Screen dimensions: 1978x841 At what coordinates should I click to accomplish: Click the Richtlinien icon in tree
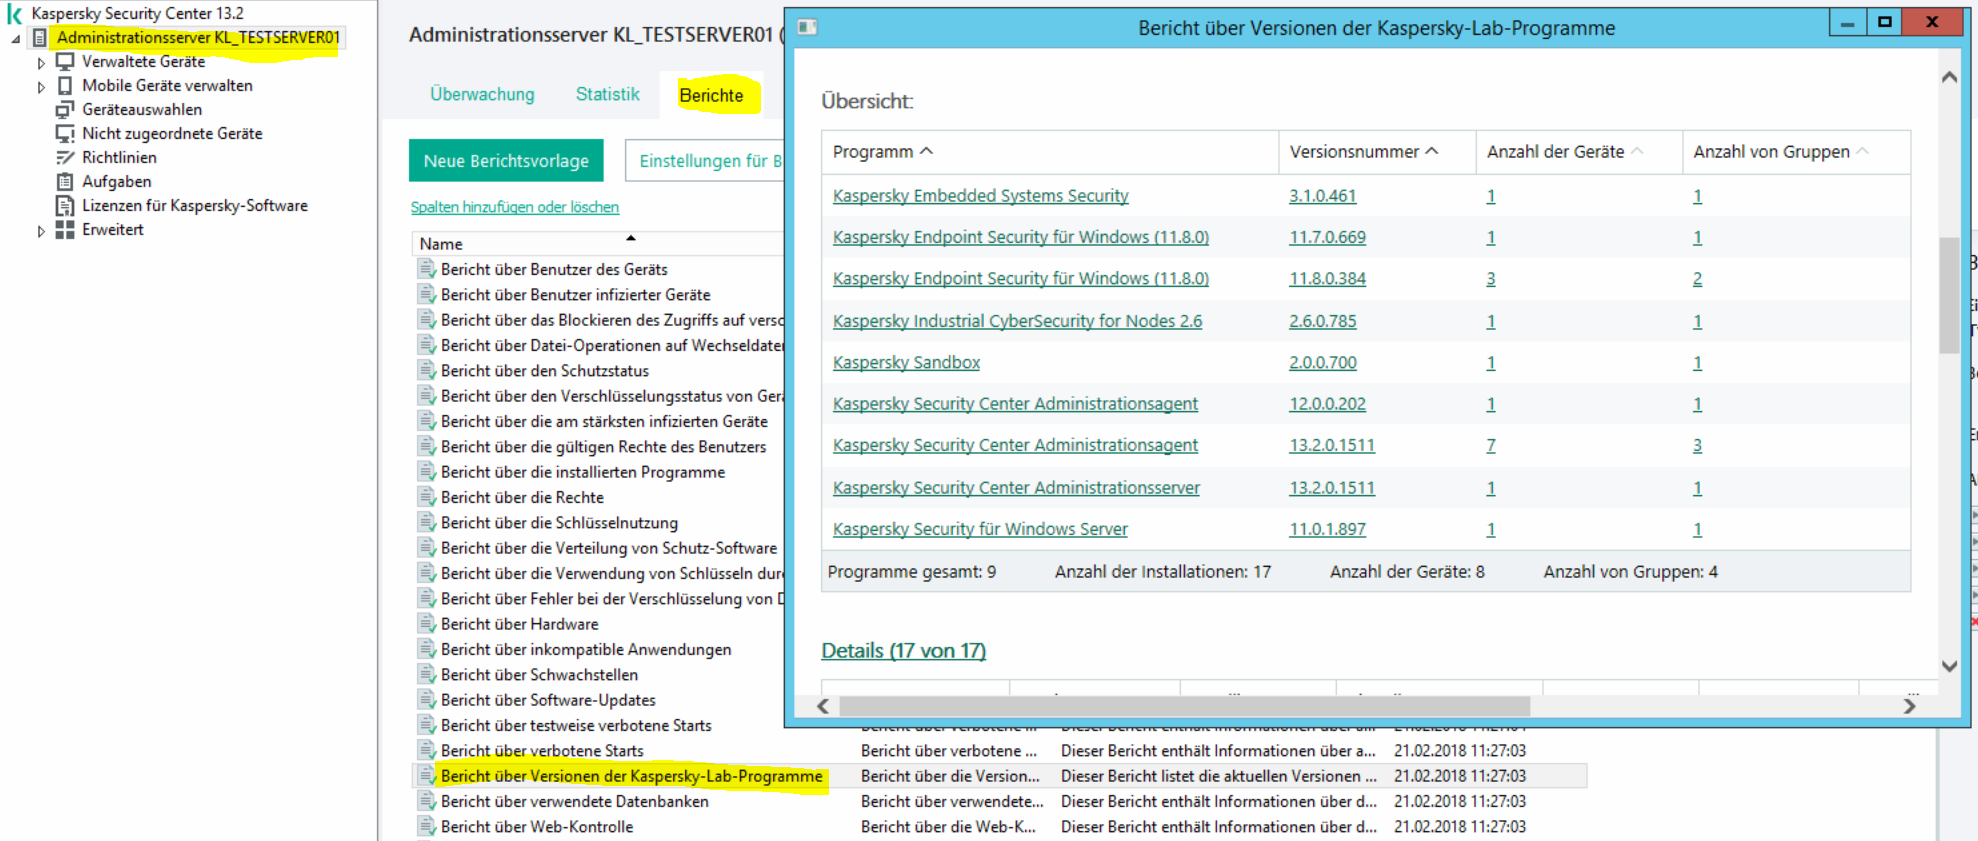pyautogui.click(x=65, y=158)
